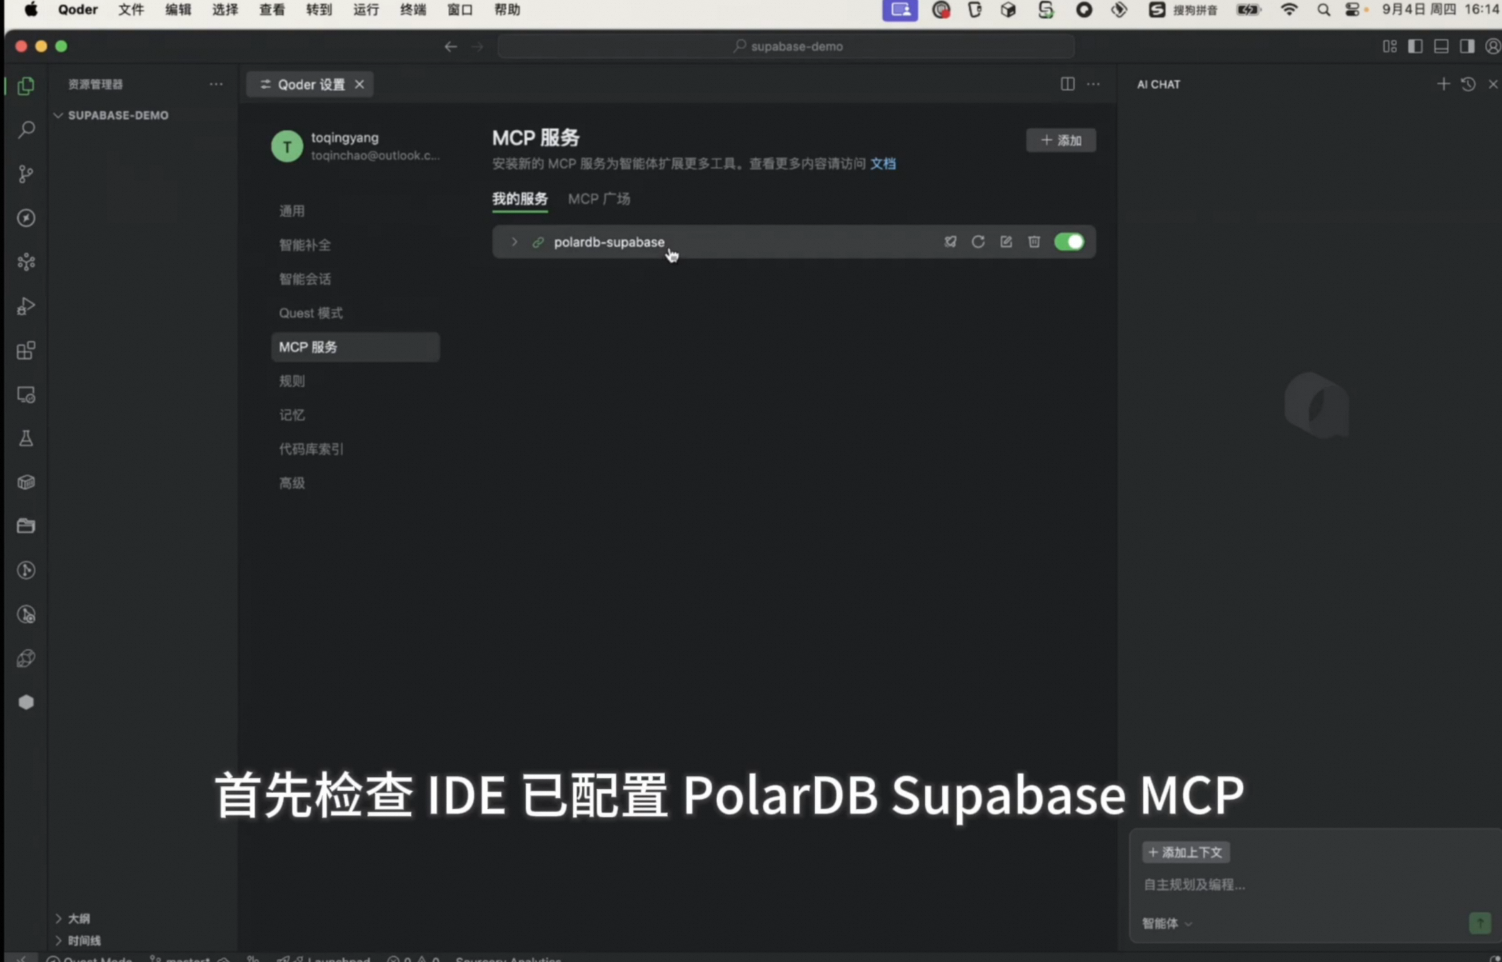Open the 查看 menu in menu bar
This screenshot has width=1502, height=962.
[x=272, y=10]
